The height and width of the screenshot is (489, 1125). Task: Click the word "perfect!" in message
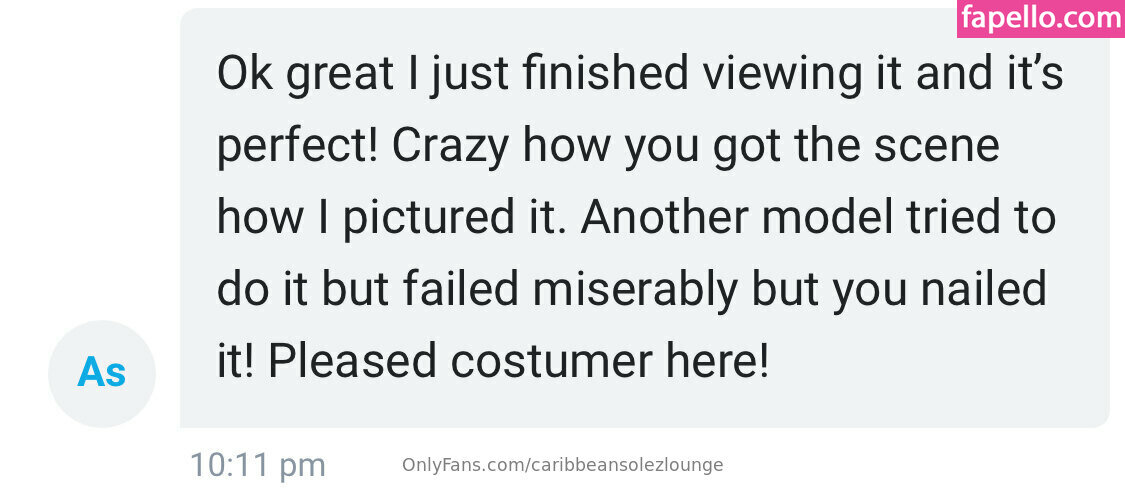pos(297,146)
